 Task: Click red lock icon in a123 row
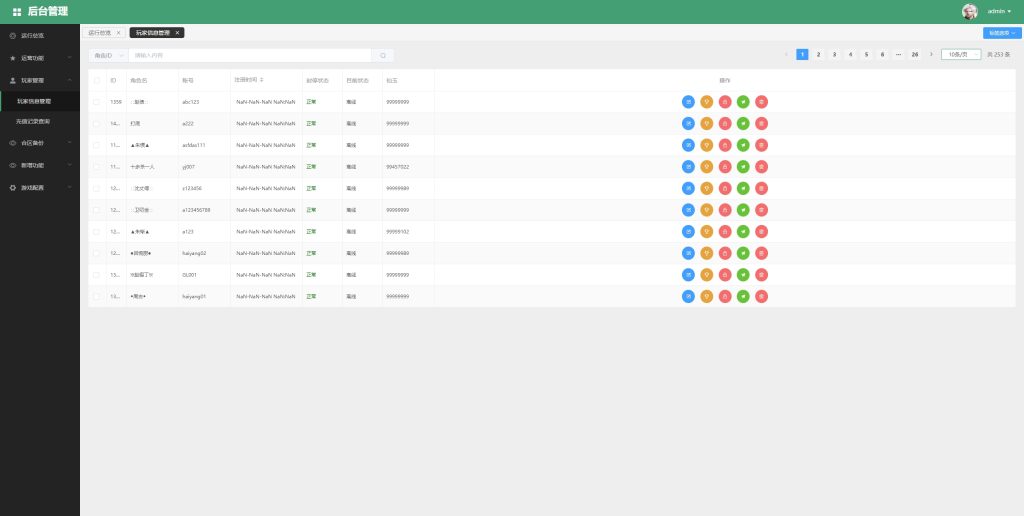(x=725, y=231)
